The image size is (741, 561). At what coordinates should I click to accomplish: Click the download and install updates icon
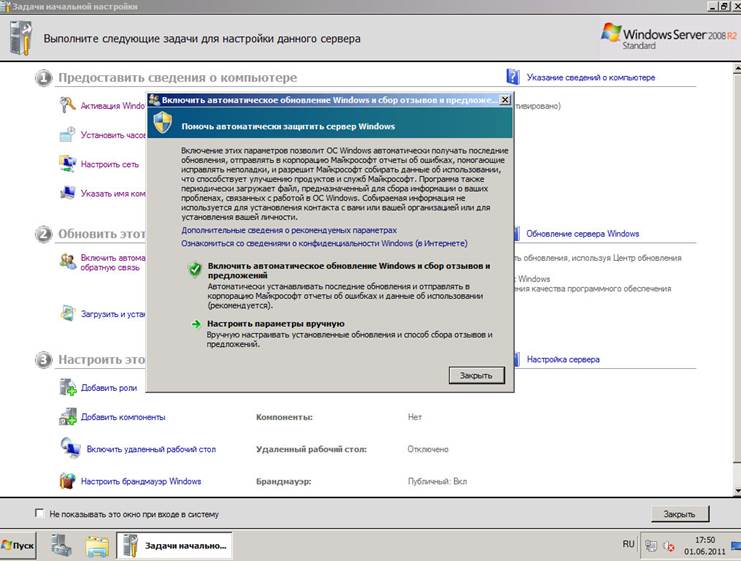[68, 313]
